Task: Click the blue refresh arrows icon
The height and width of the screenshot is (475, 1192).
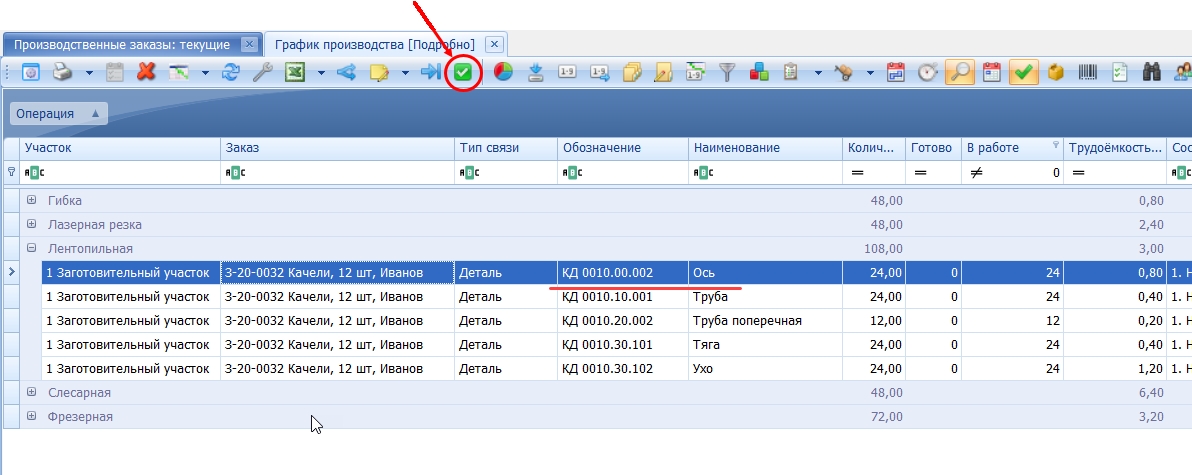Action: tap(230, 73)
